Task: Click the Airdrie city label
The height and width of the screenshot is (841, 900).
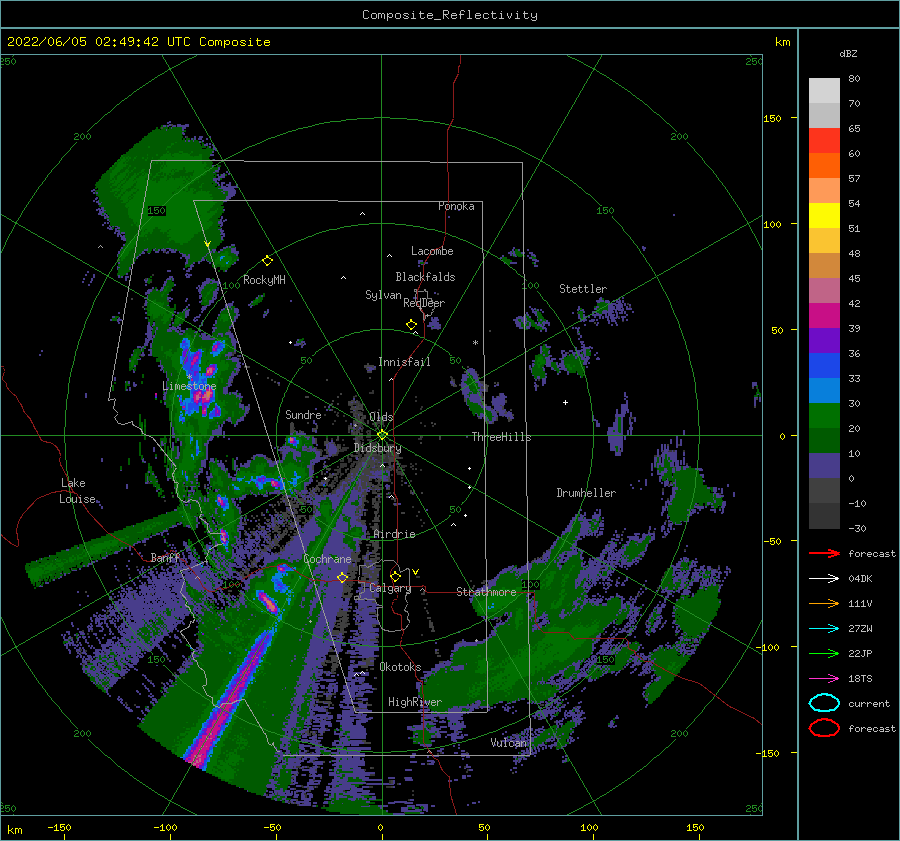Action: (x=394, y=534)
